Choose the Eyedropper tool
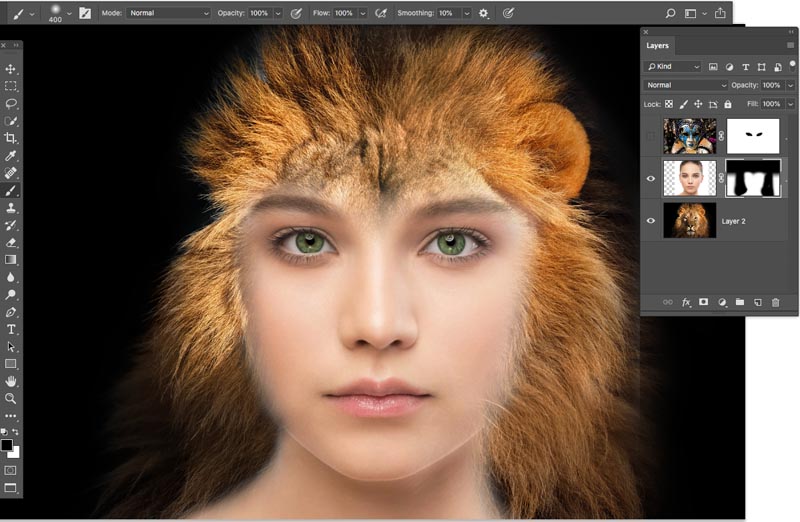800x522 pixels. click(x=11, y=156)
